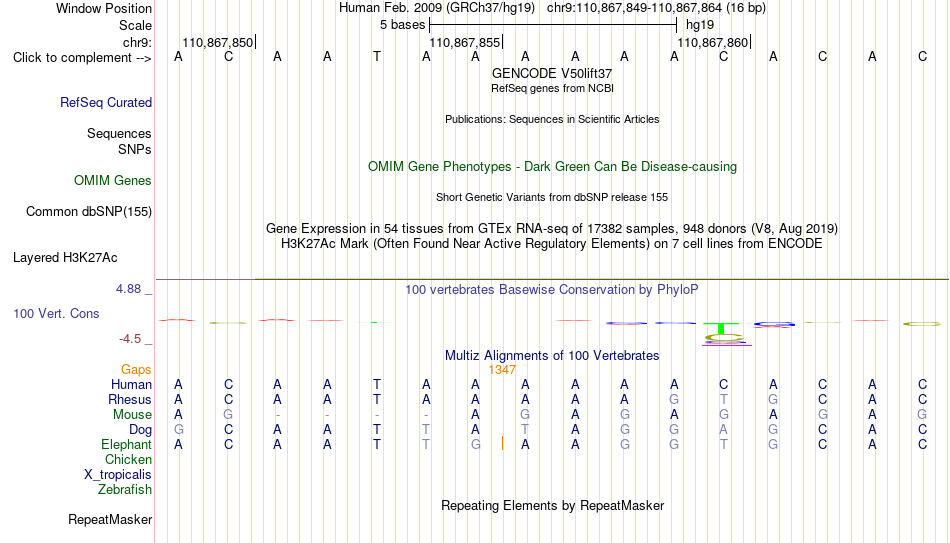Viewport: 950px width, 543px height.
Task: Select the Chicken species row label
Action: [128, 459]
